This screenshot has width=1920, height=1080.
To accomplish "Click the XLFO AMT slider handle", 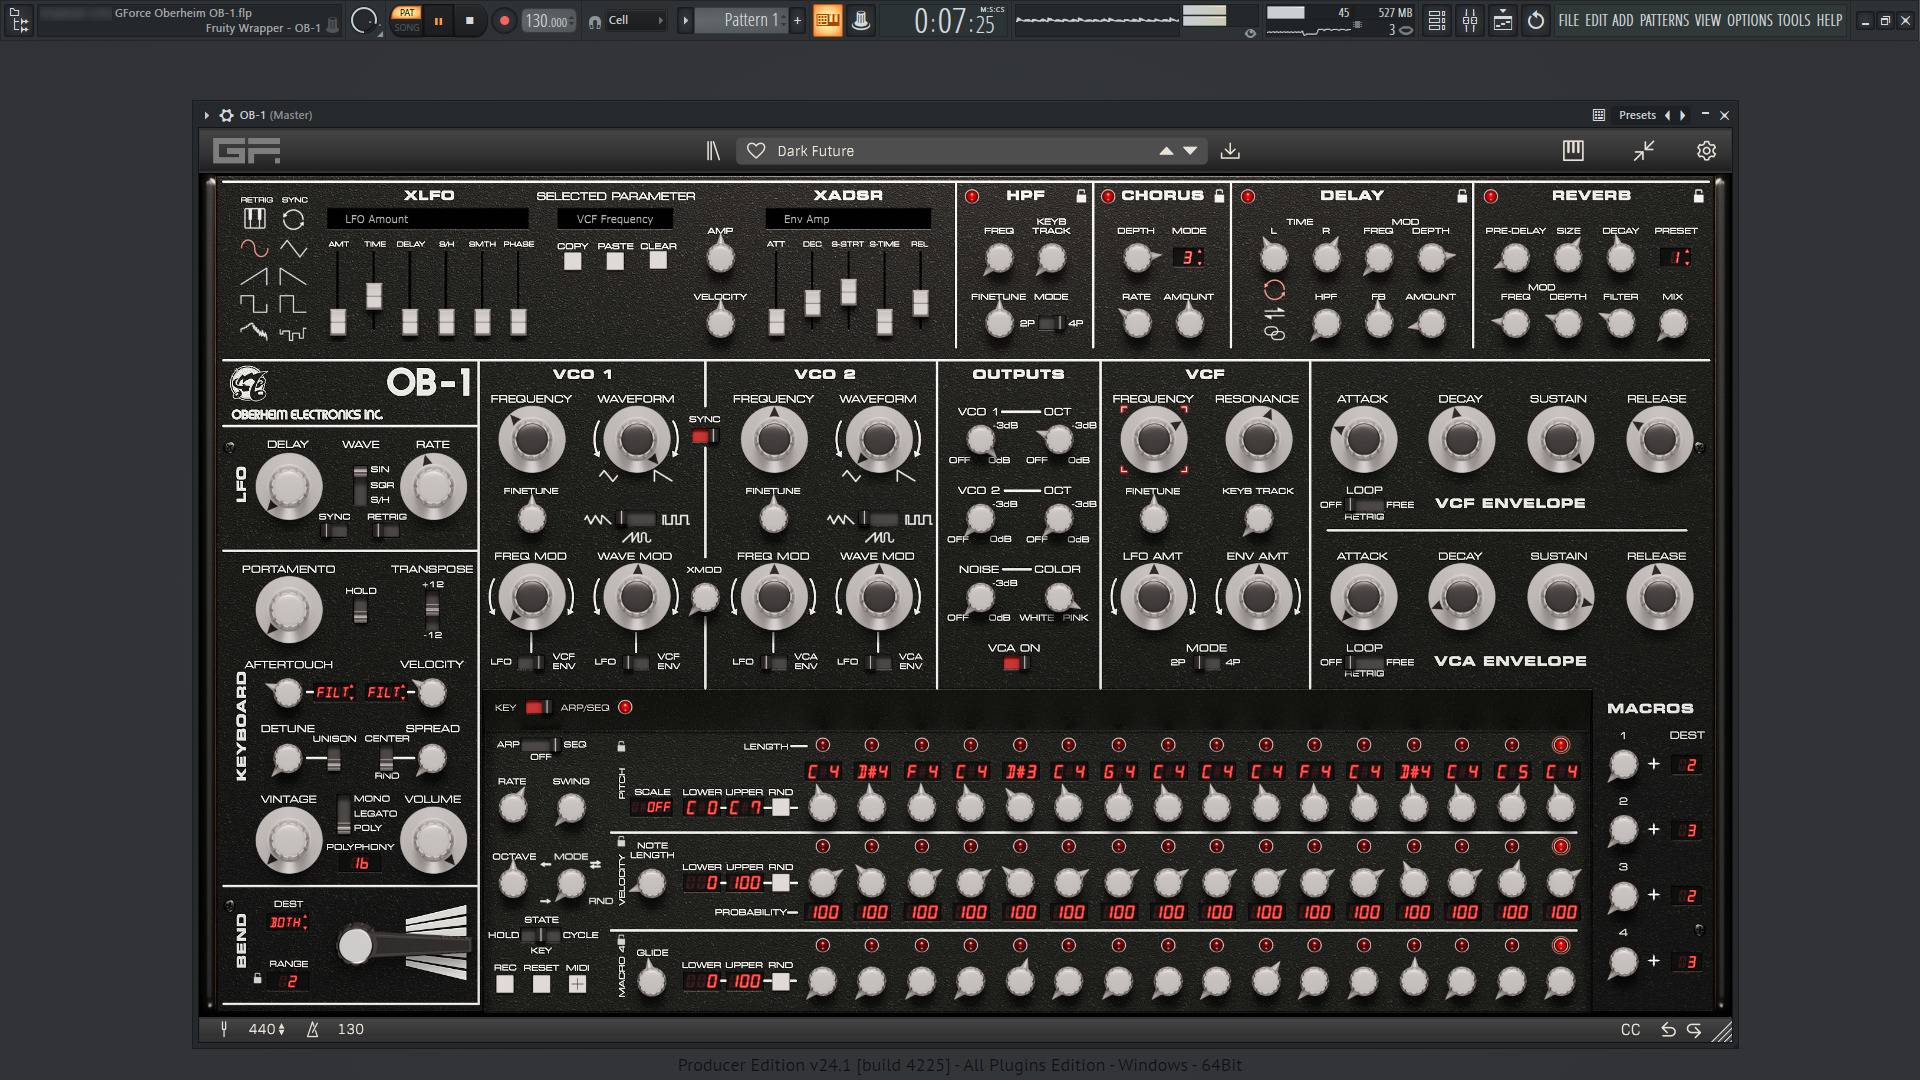I will pyautogui.click(x=338, y=321).
